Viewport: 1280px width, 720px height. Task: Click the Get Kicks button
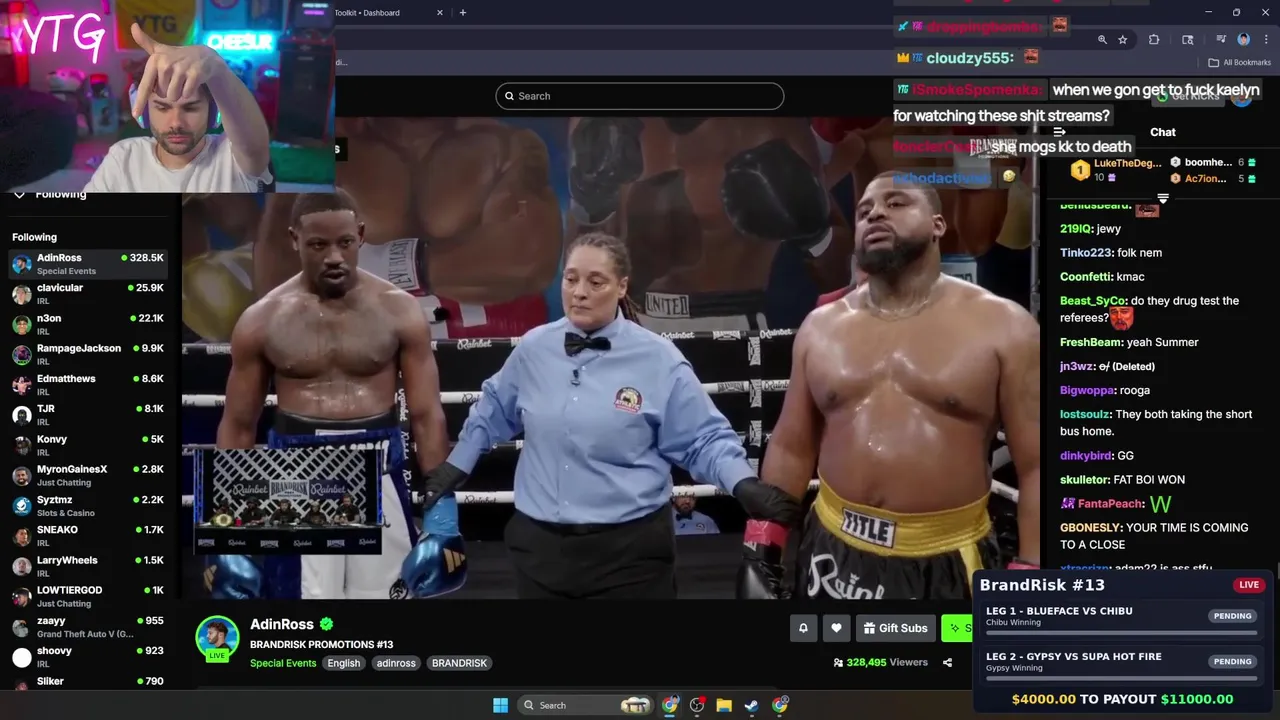[1189, 95]
